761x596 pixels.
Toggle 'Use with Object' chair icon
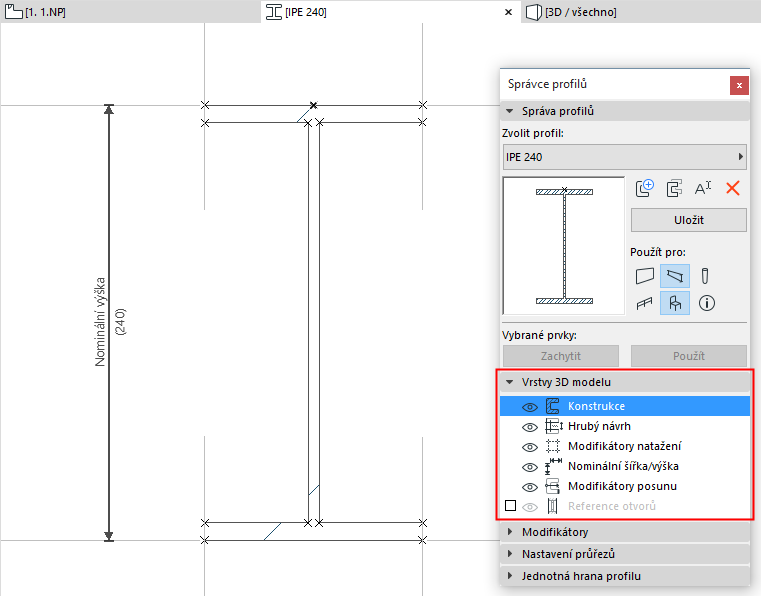675,303
